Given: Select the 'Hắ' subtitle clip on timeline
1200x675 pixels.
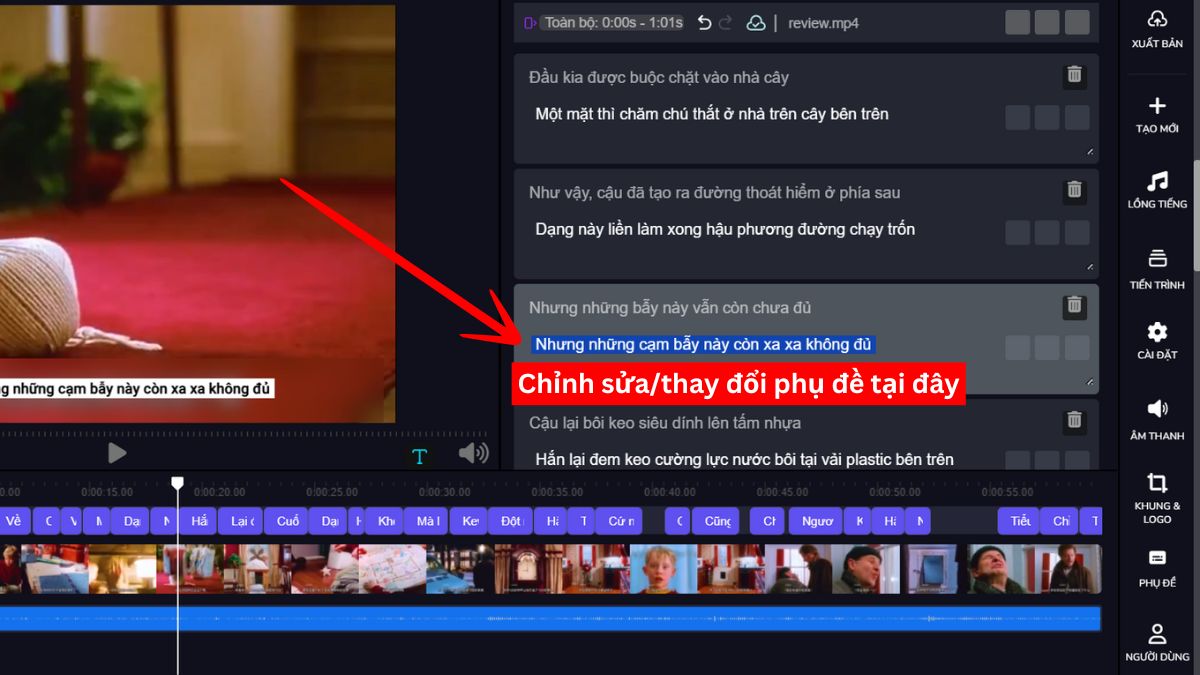Looking at the screenshot, I should [x=199, y=521].
